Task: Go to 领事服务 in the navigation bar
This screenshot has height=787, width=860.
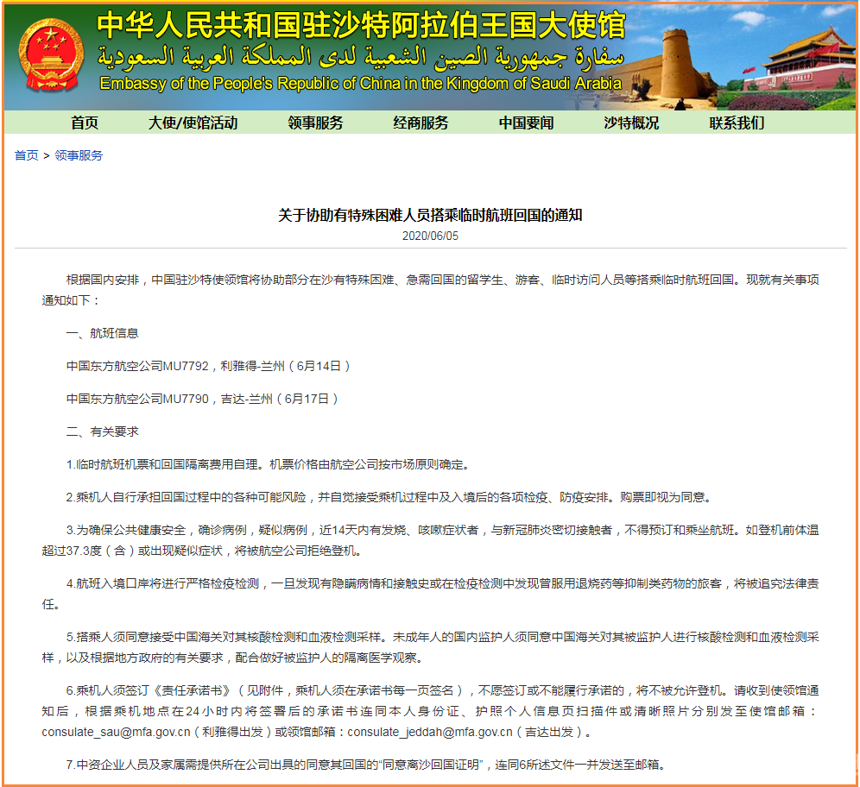Action: (315, 123)
